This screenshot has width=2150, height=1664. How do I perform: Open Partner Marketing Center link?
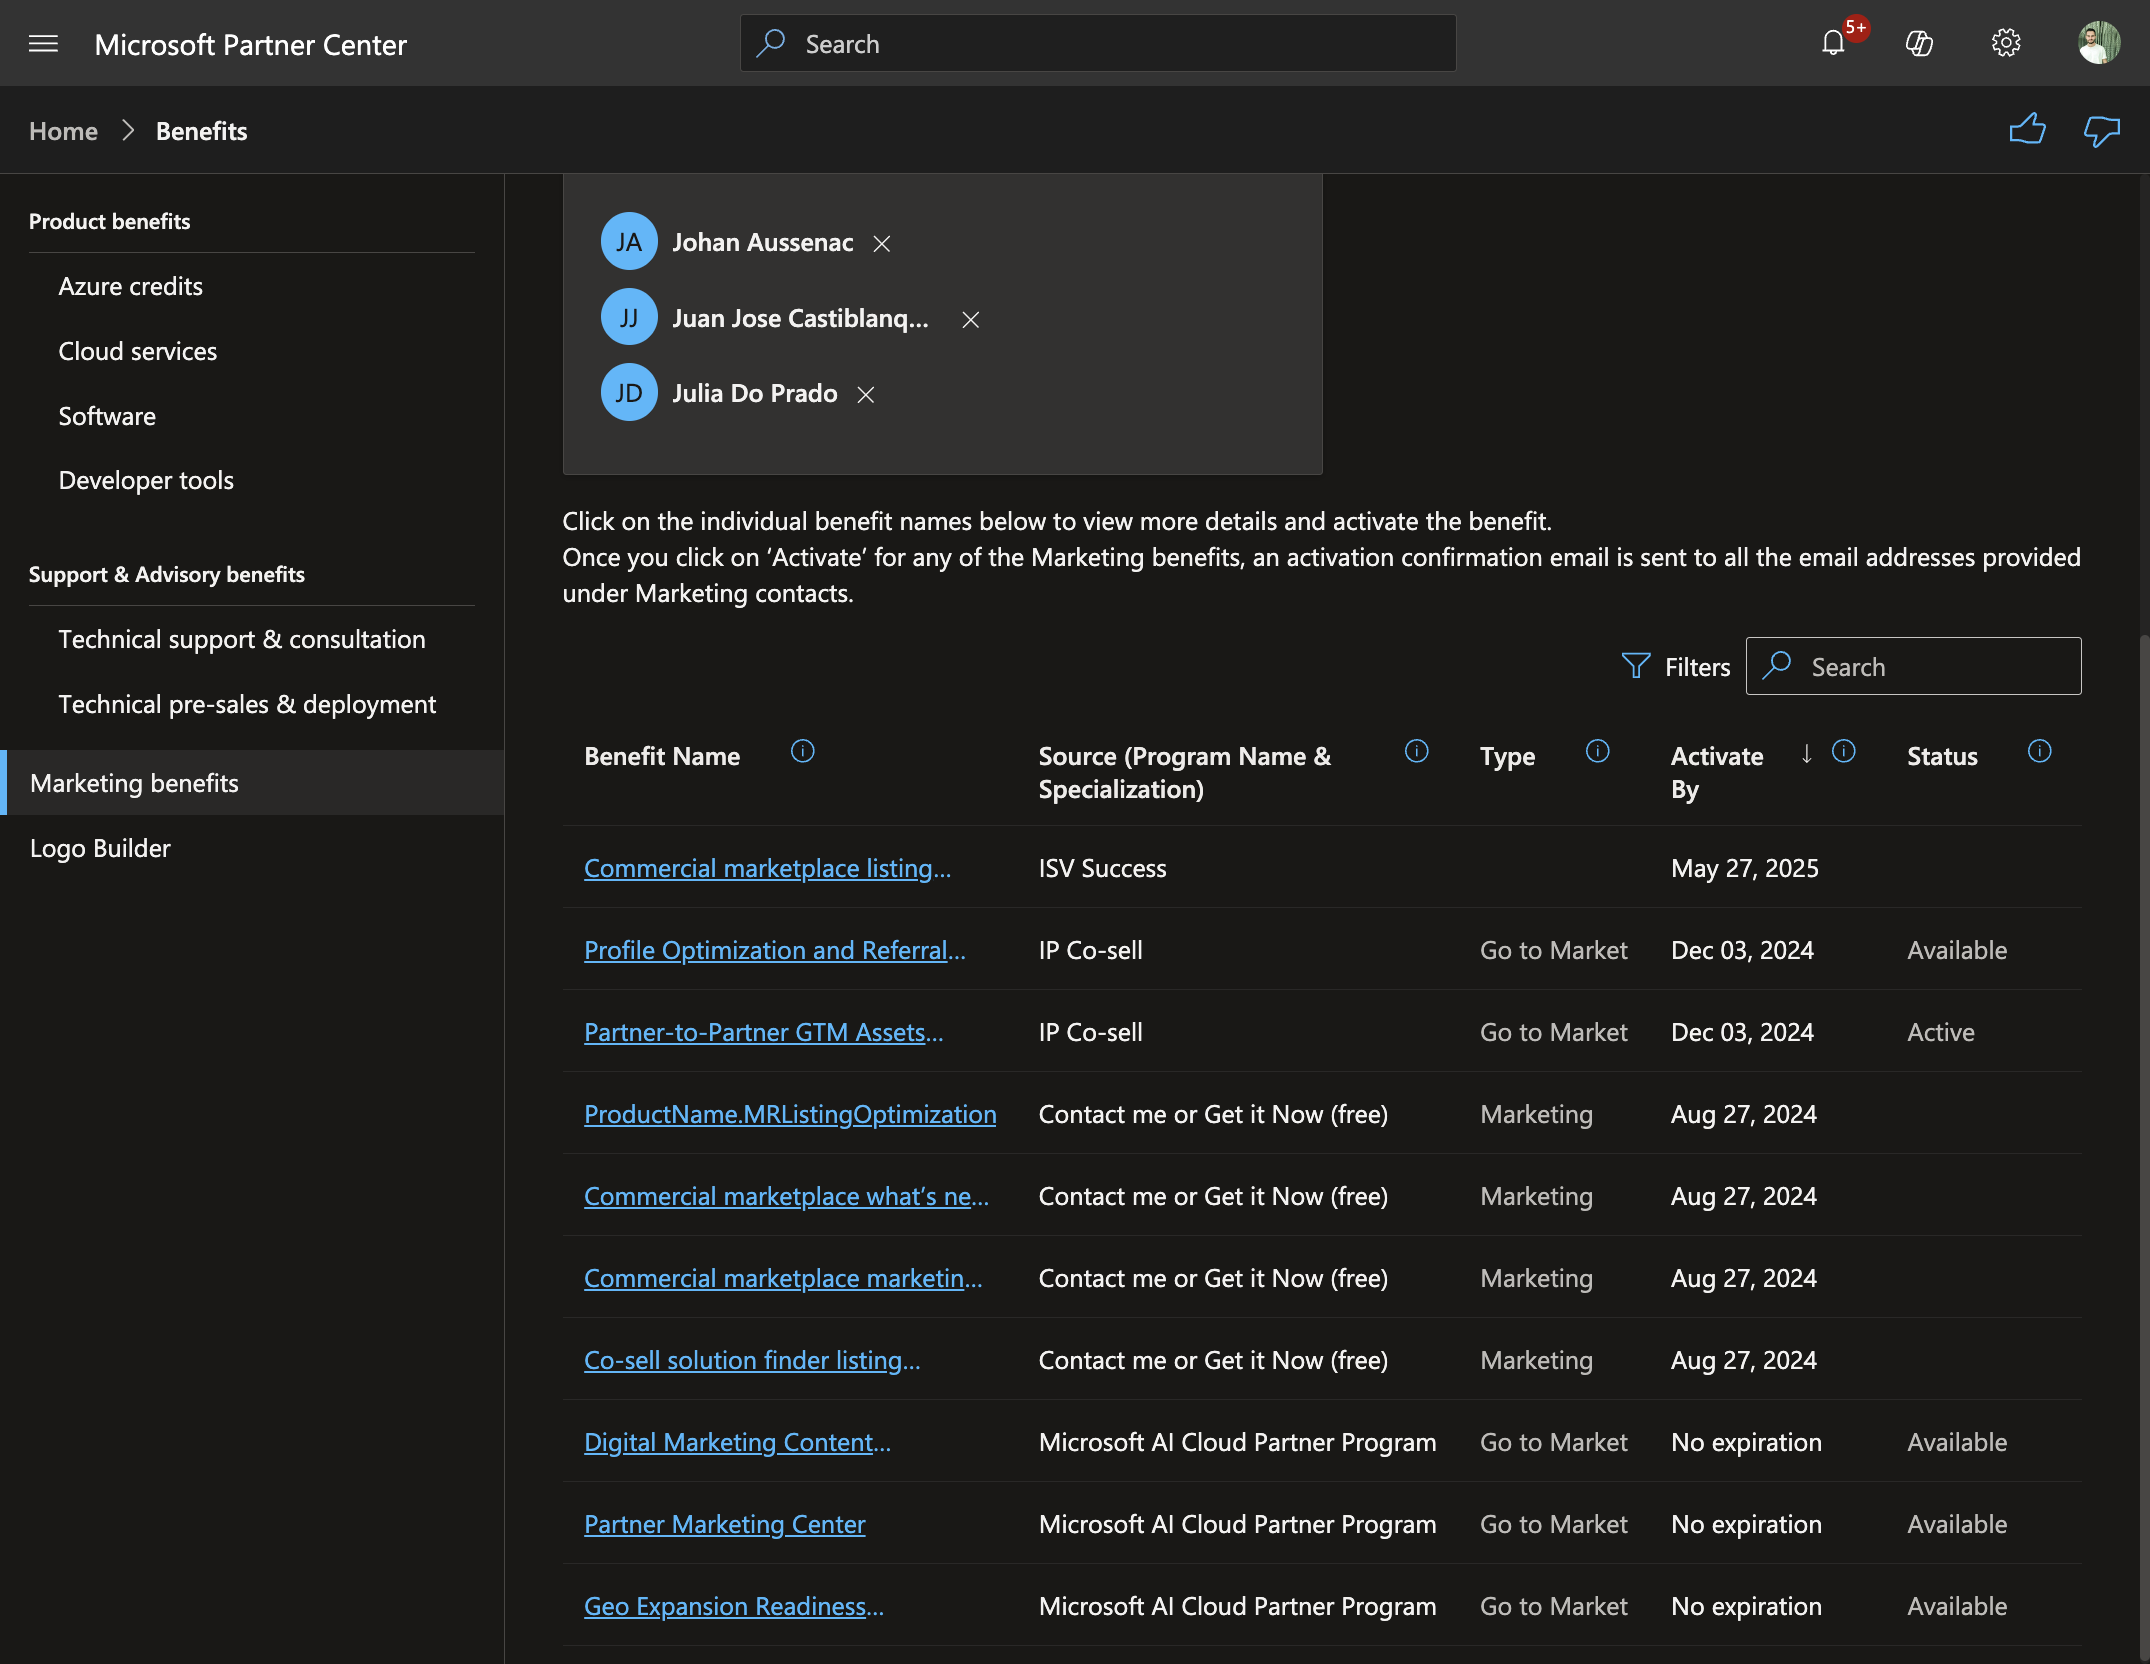tap(724, 1524)
